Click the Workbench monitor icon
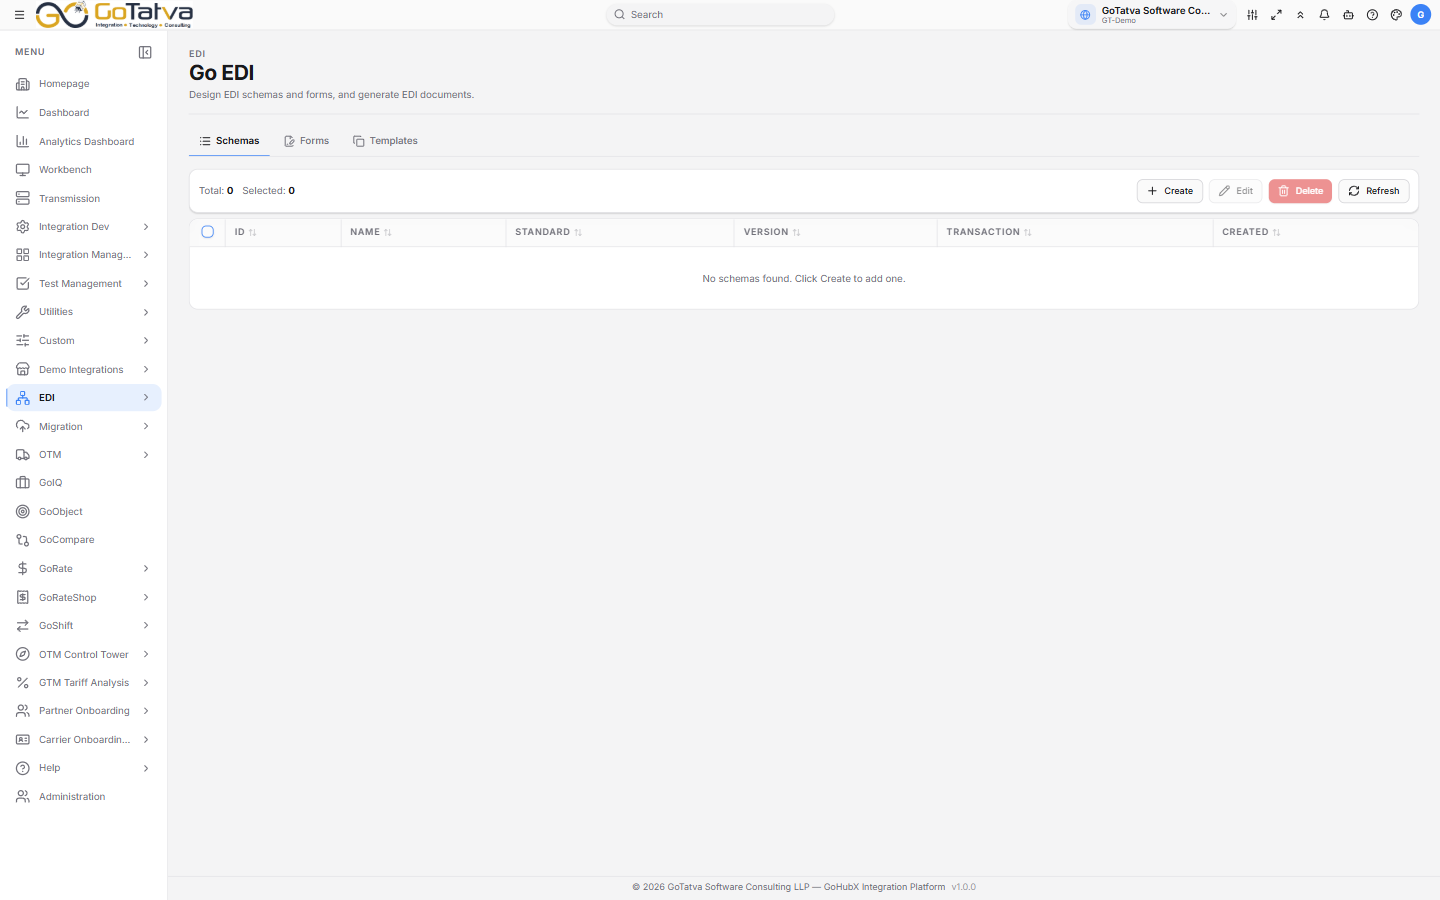The height and width of the screenshot is (900, 1440). click(x=23, y=170)
